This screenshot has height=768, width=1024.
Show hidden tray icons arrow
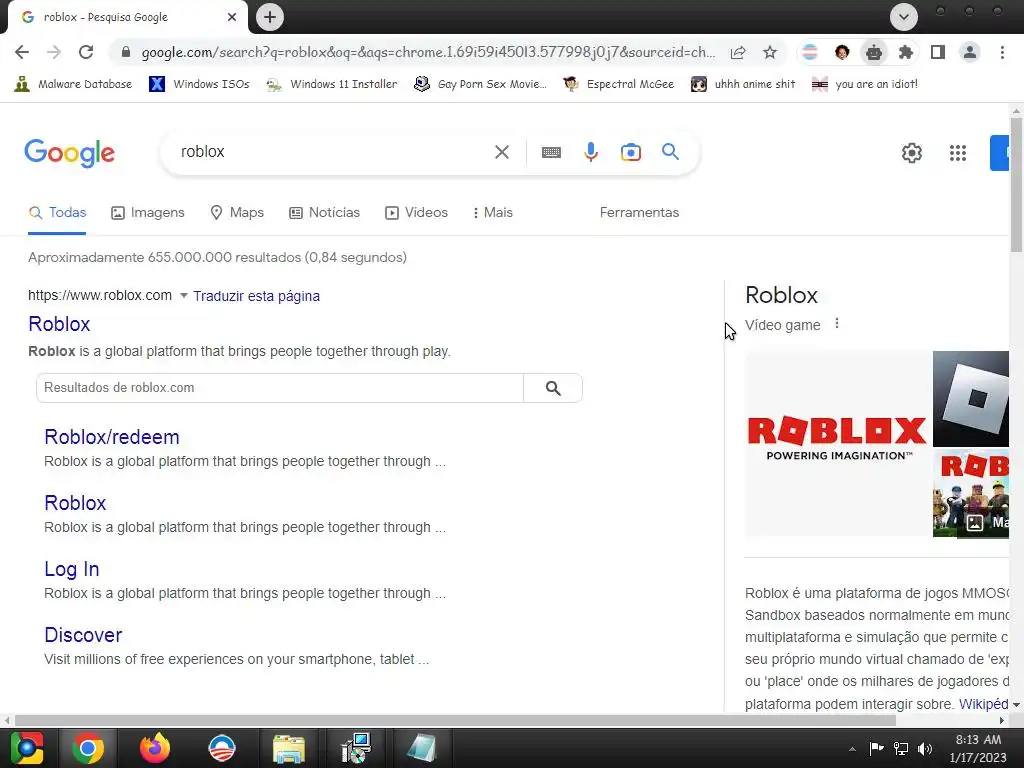[x=852, y=749]
